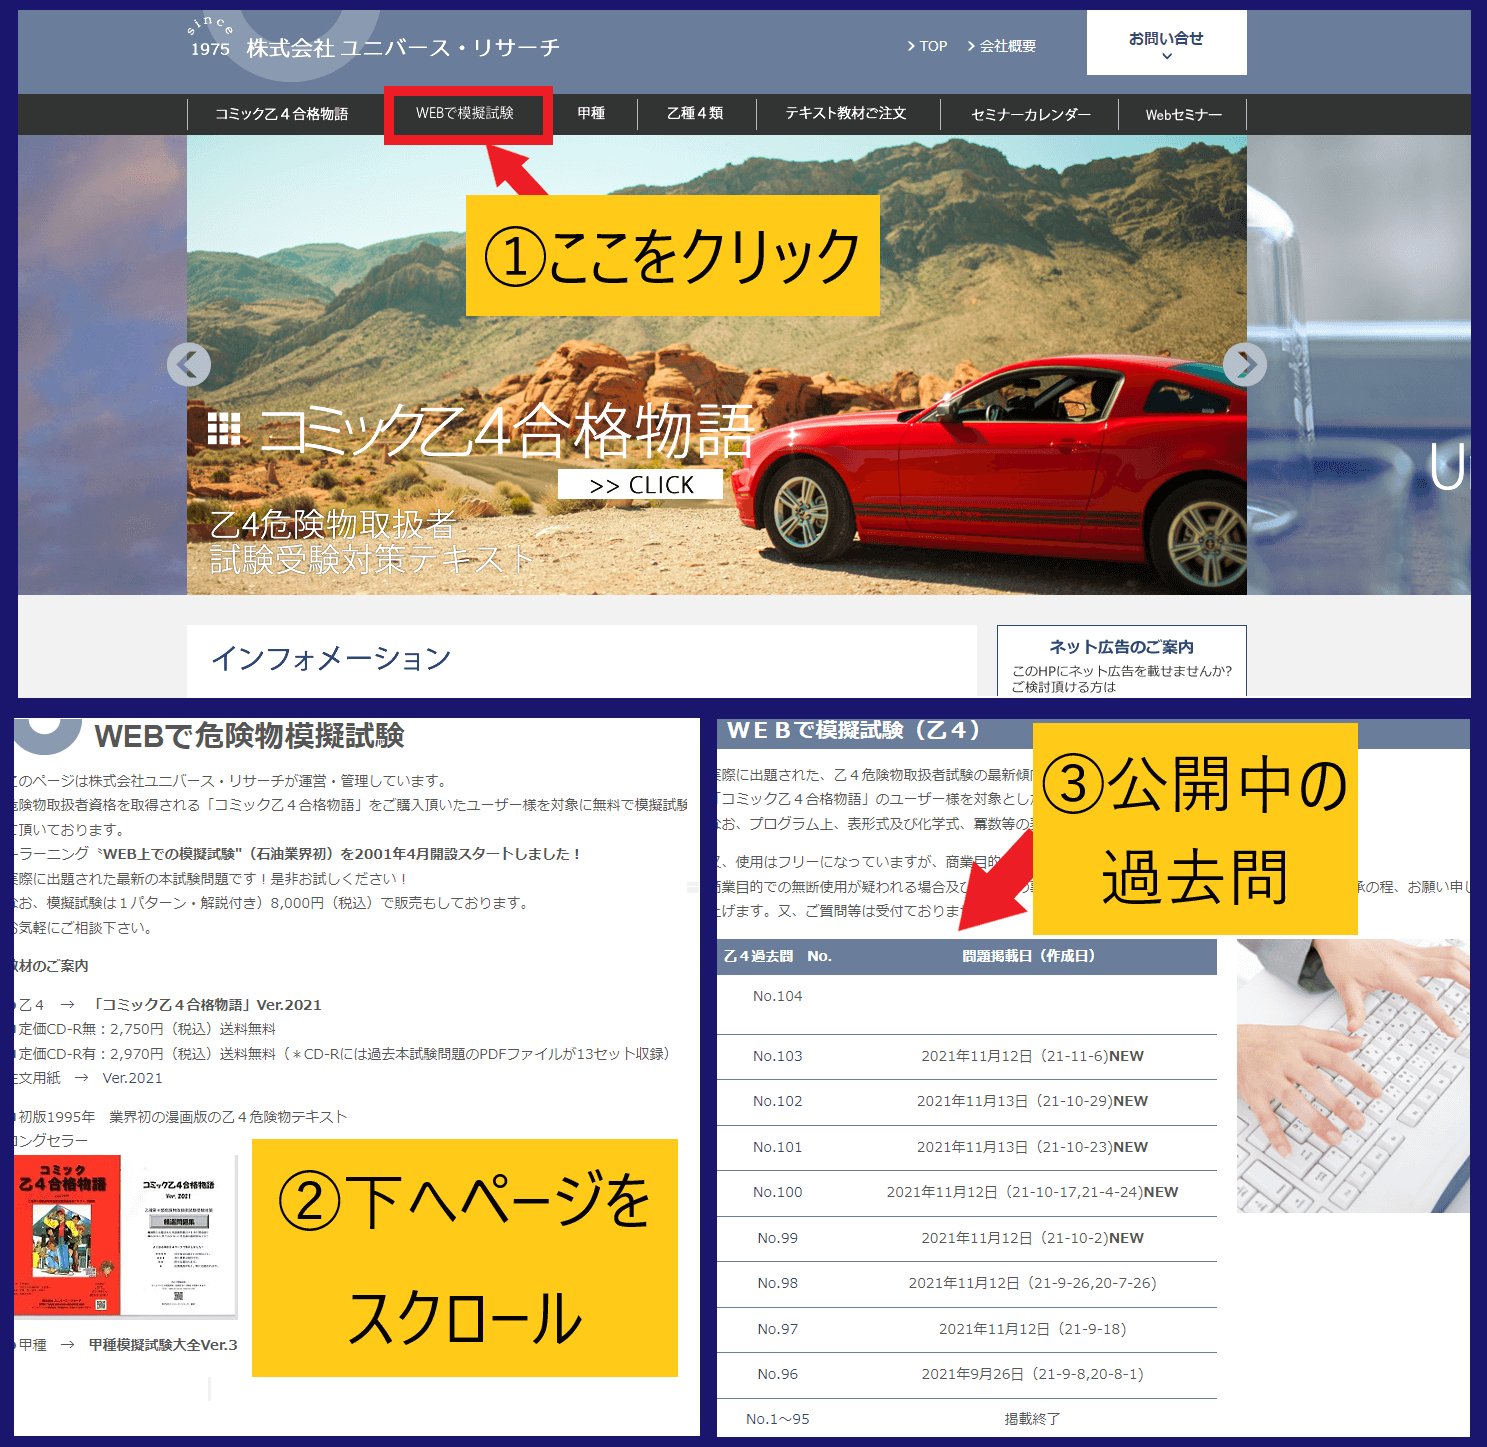Expand the お問い合せ dropdown chevron
The height and width of the screenshot is (1447, 1487).
[x=1166, y=57]
